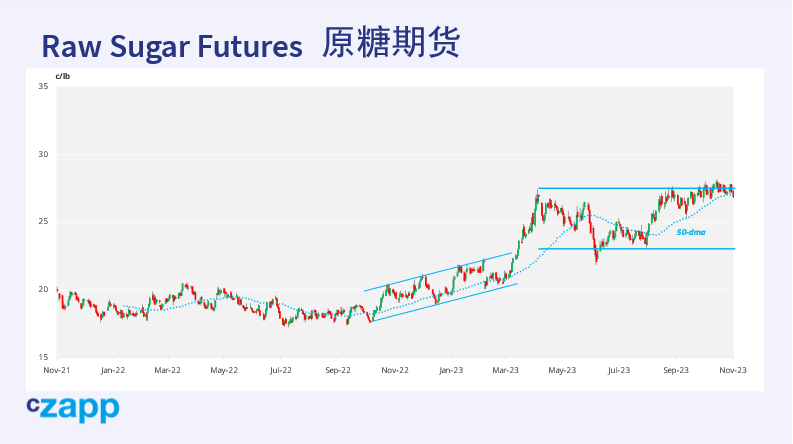Click the upper rising channel trendline

point(440,272)
